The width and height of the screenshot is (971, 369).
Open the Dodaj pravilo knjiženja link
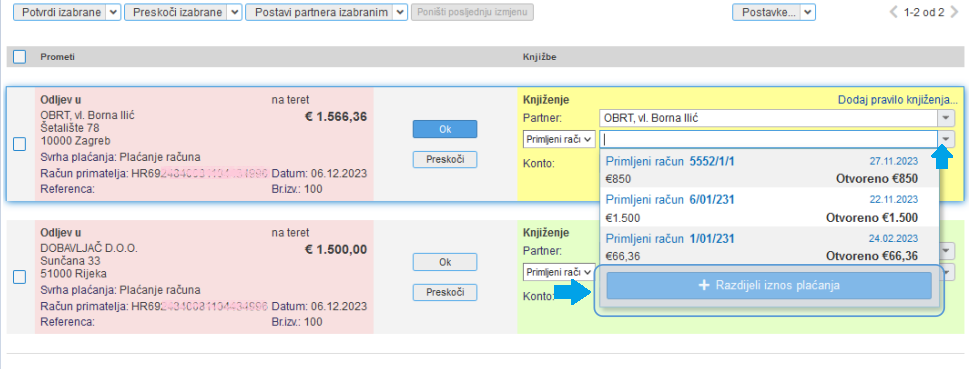pyautogui.click(x=897, y=100)
